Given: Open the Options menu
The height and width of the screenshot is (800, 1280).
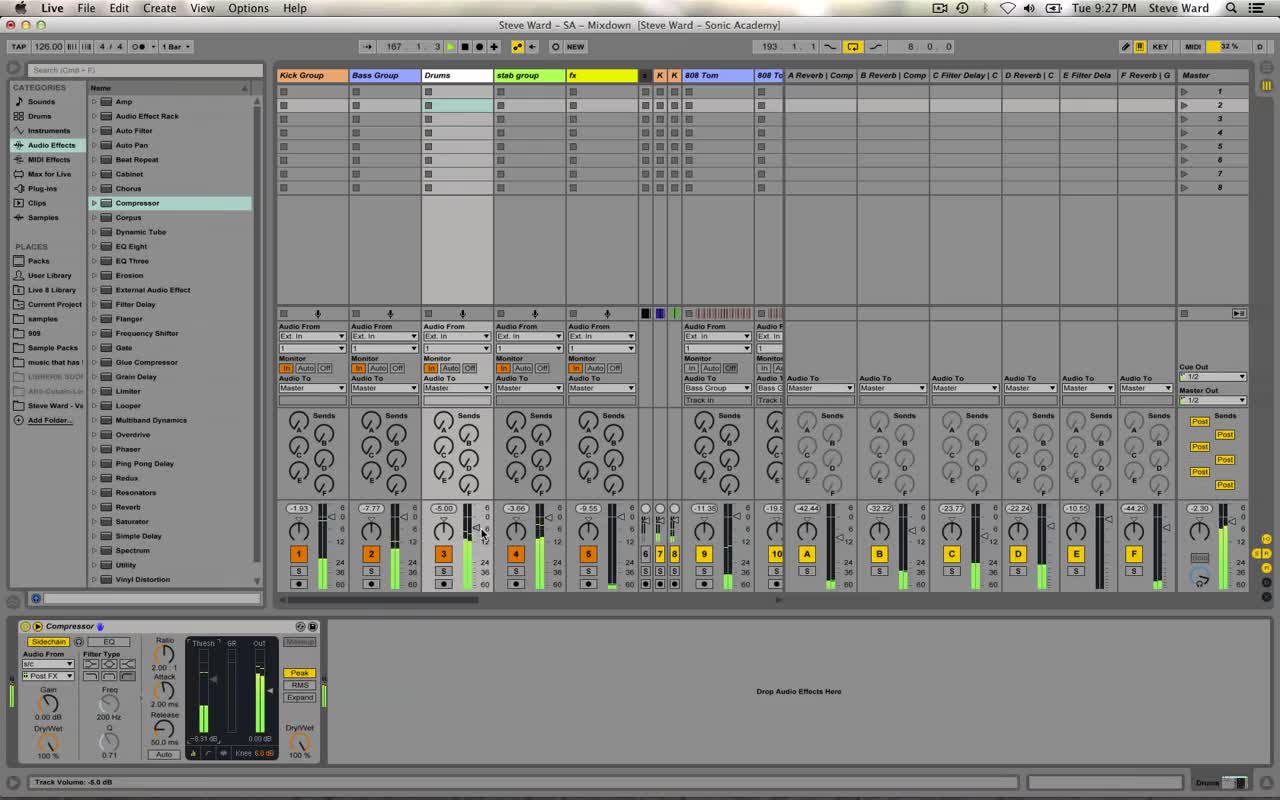Looking at the screenshot, I should point(248,8).
